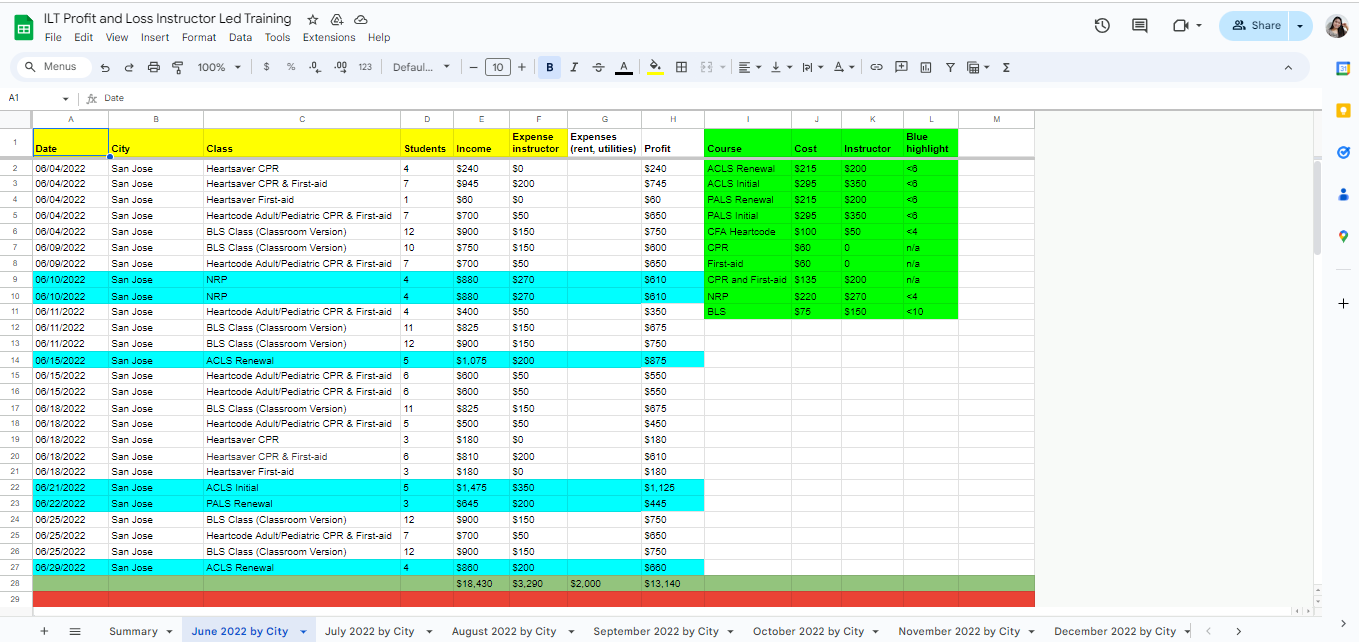Open the Edit menu
The width and height of the screenshot is (1359, 642).
click(x=83, y=37)
